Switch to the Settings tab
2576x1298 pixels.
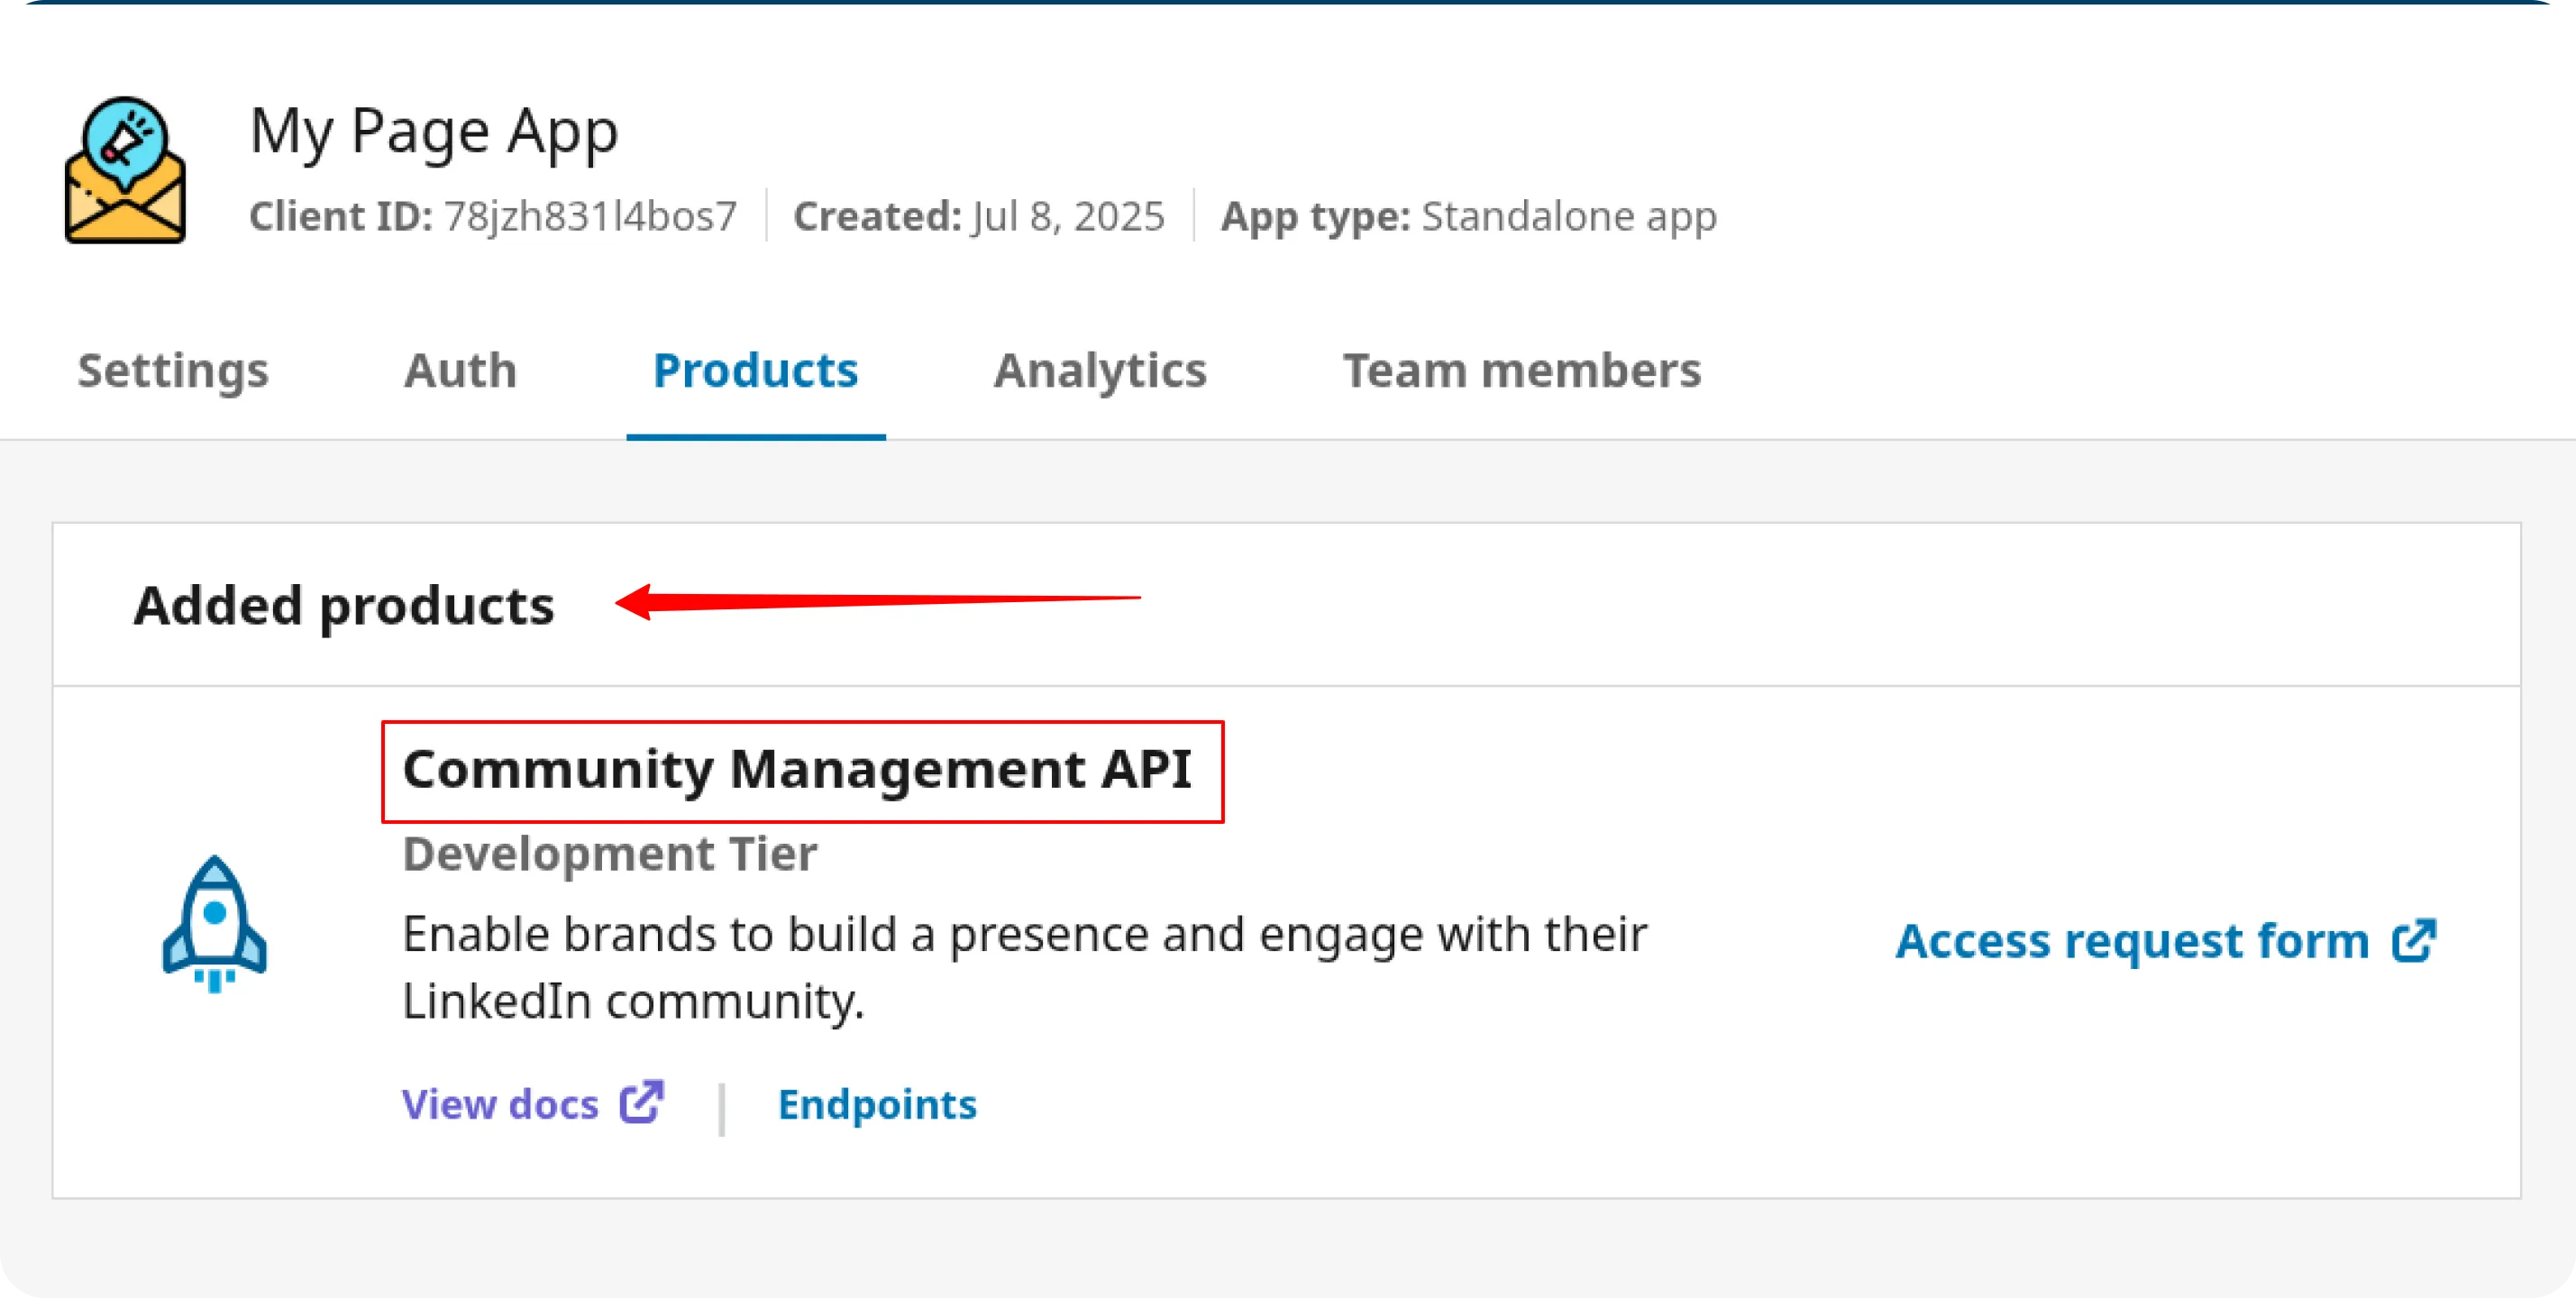[x=173, y=370]
